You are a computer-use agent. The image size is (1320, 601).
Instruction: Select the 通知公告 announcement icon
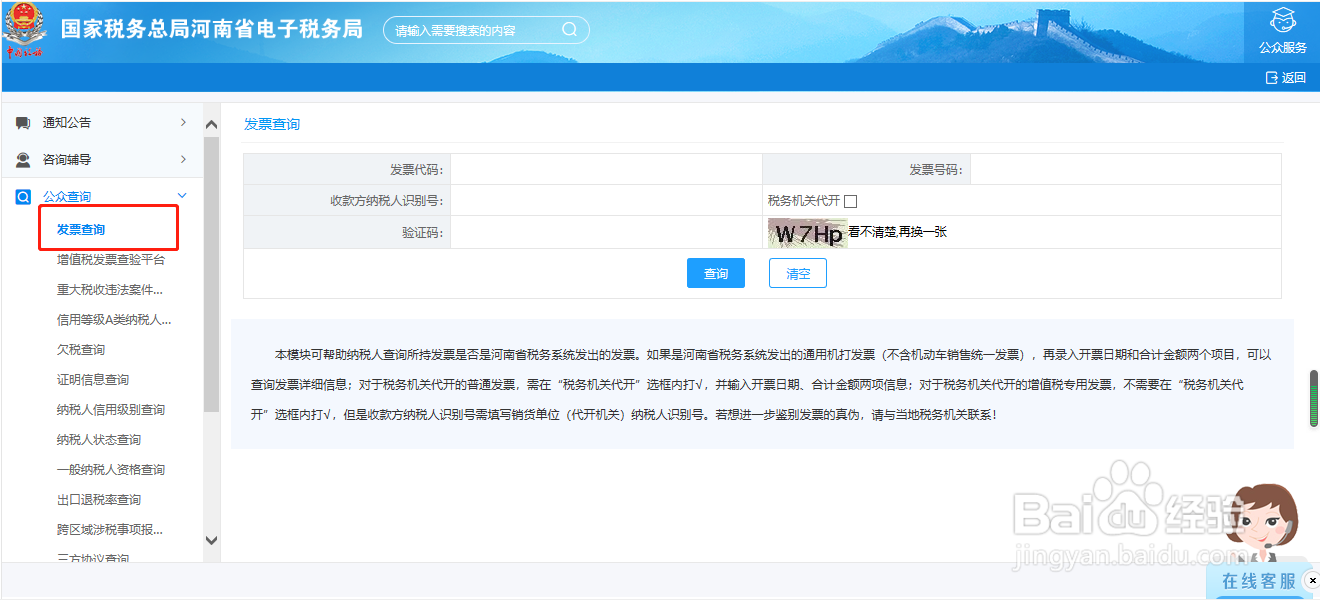[24, 122]
